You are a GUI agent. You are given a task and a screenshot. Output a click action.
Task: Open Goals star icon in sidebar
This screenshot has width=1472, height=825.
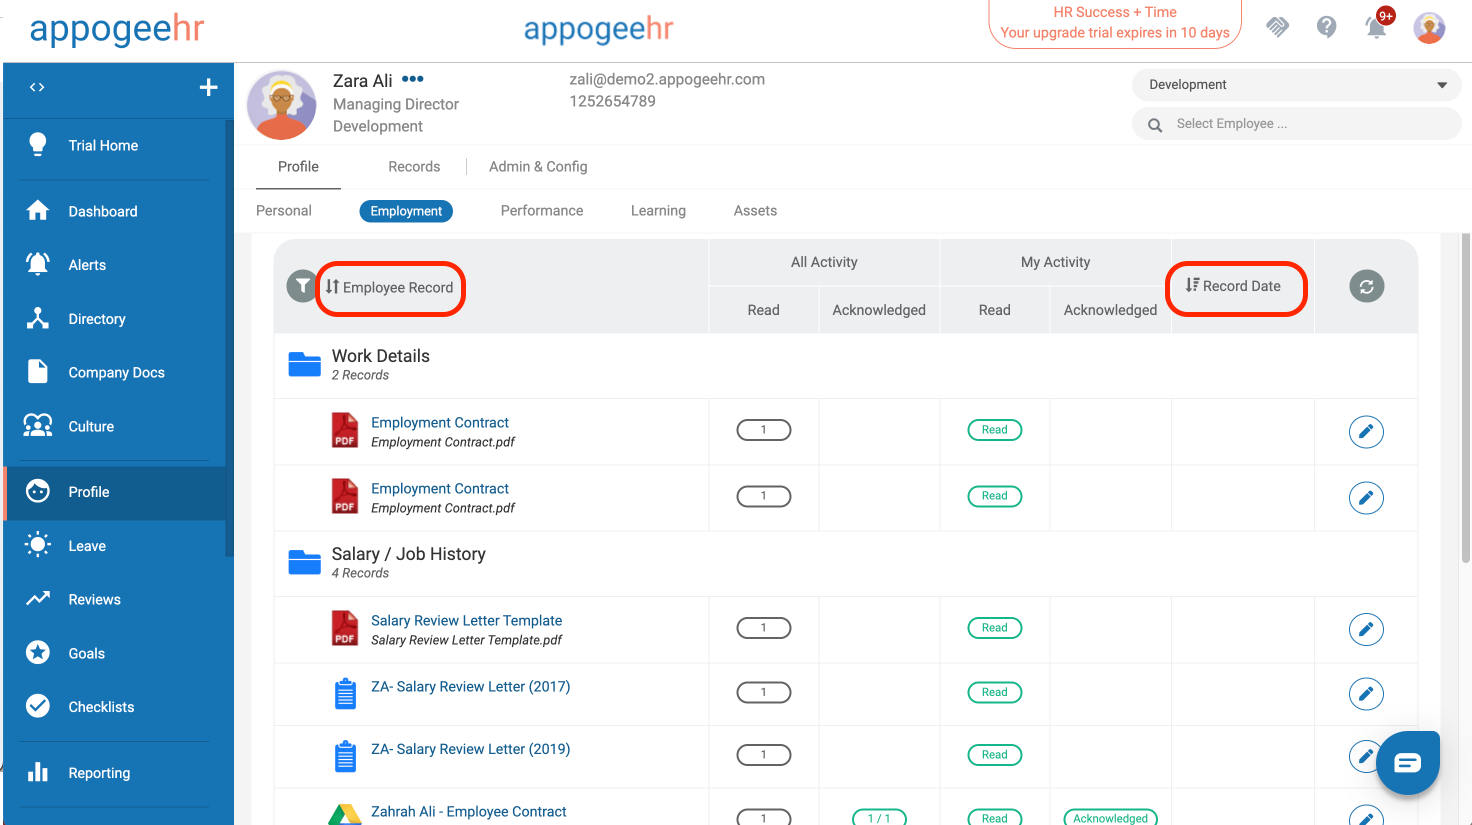(x=38, y=653)
